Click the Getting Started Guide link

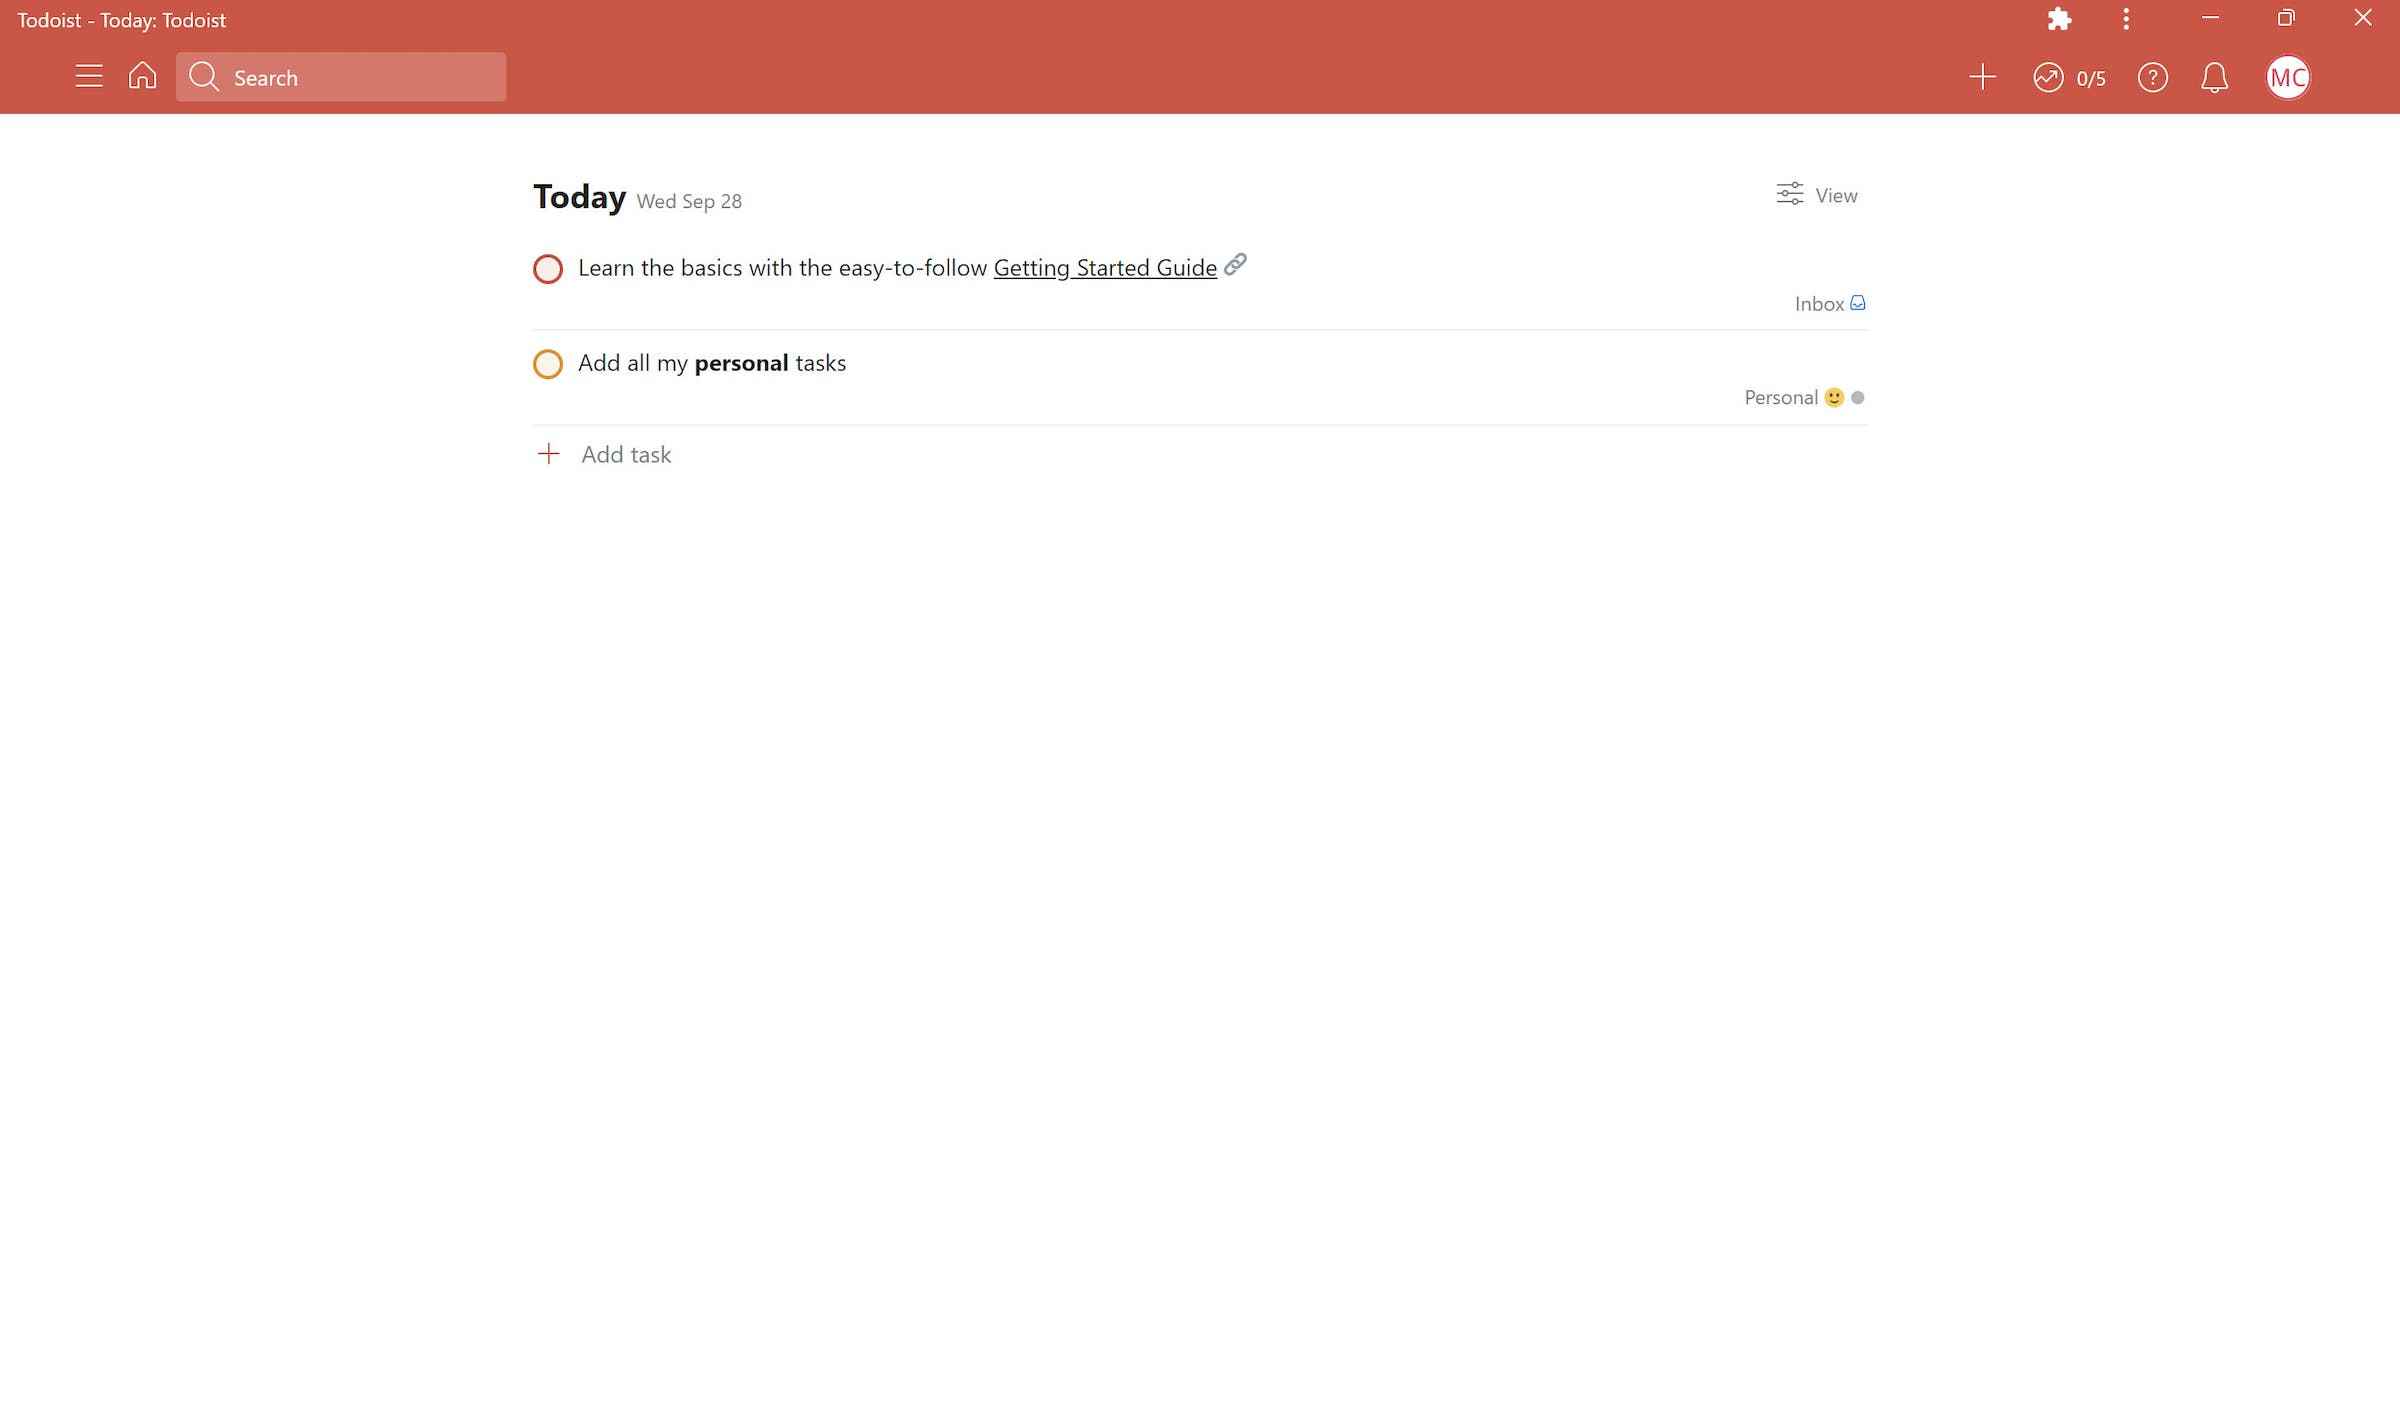pyautogui.click(x=1105, y=267)
